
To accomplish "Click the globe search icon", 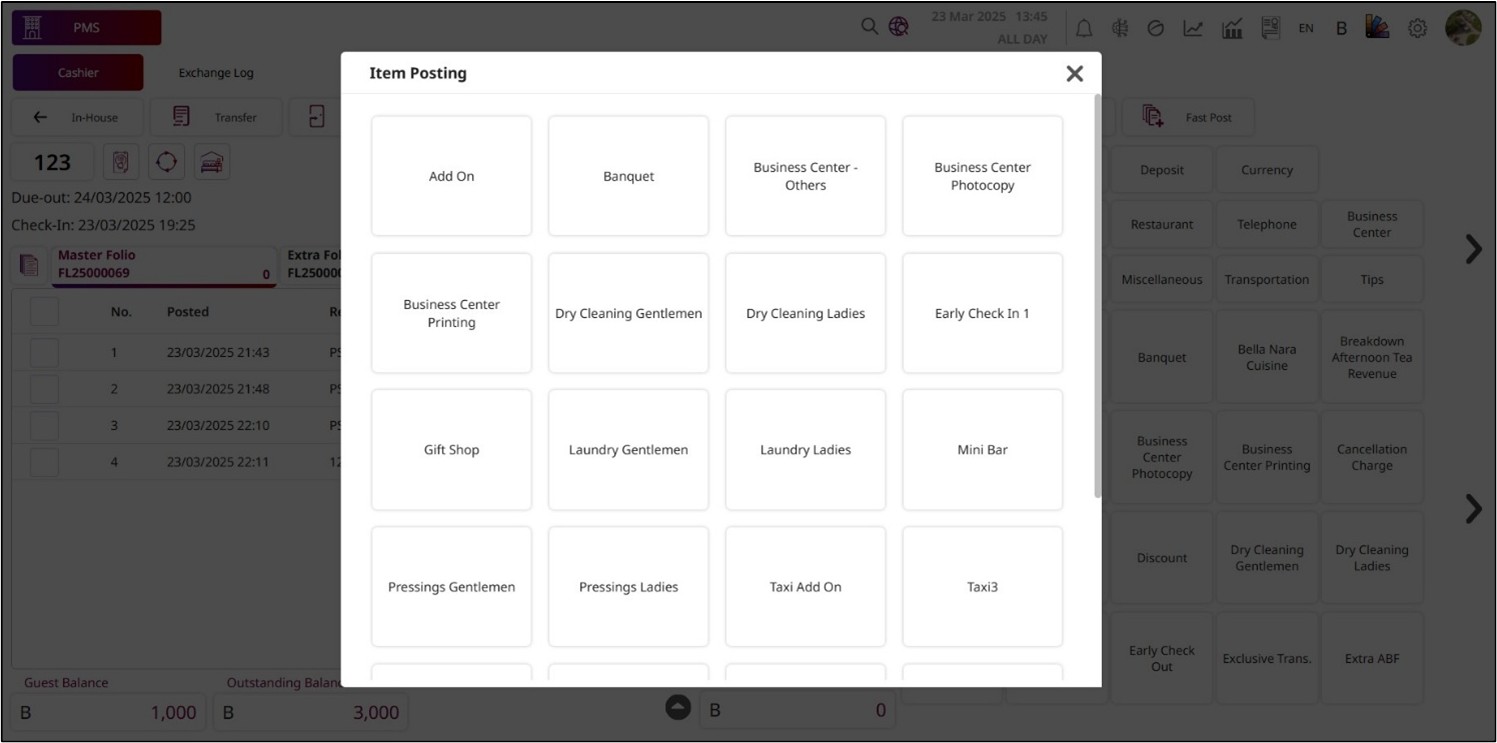I will (898, 27).
